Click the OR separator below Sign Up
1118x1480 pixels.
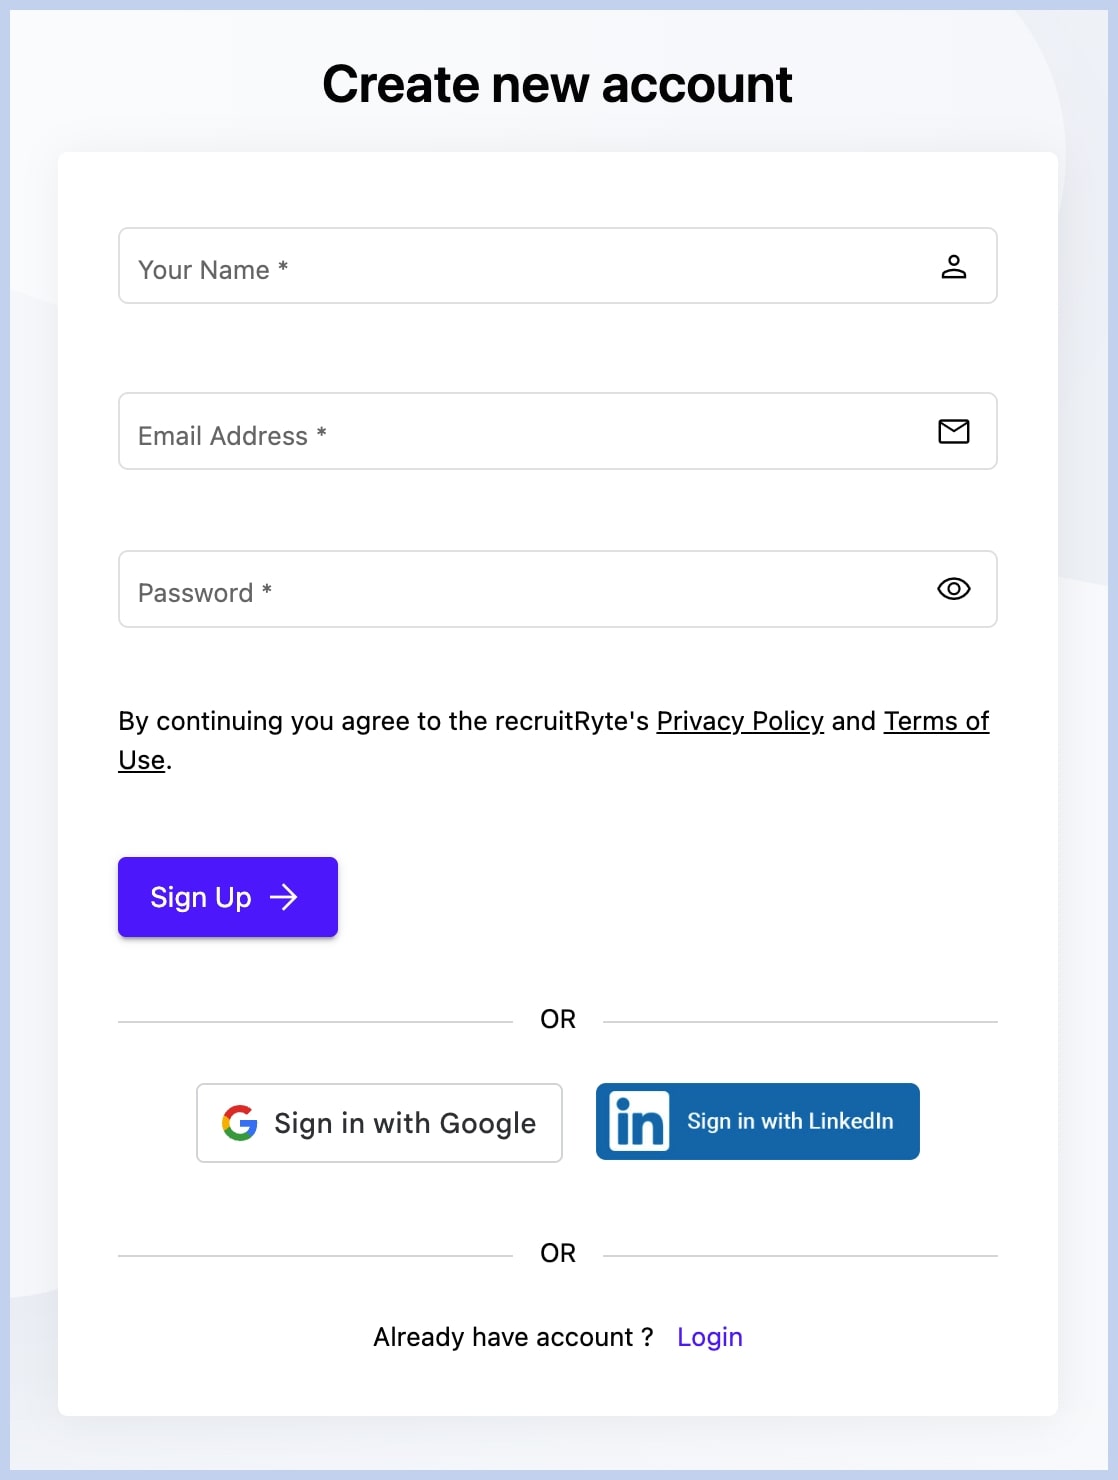pos(558,1019)
